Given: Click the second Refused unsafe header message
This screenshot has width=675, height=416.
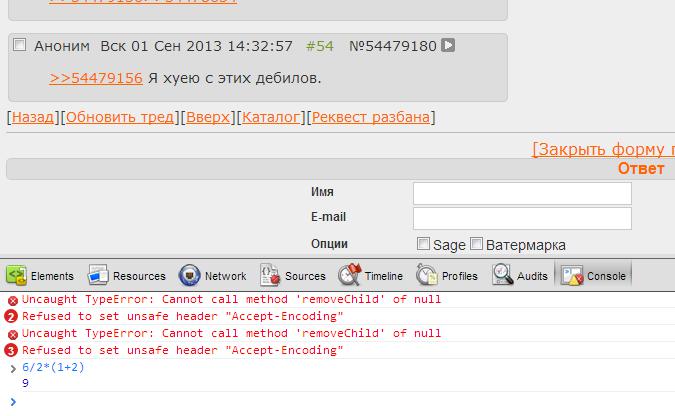Looking at the screenshot, I should [183, 350].
